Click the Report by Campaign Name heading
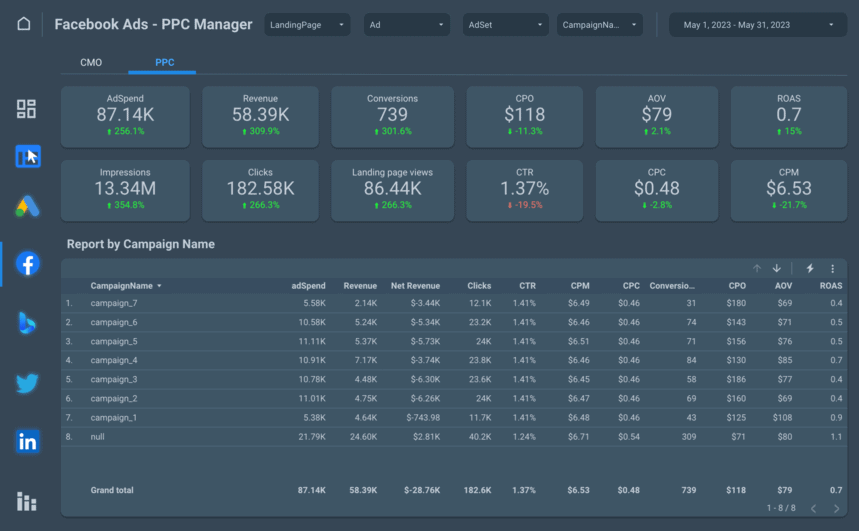This screenshot has height=531, width=859. point(141,244)
